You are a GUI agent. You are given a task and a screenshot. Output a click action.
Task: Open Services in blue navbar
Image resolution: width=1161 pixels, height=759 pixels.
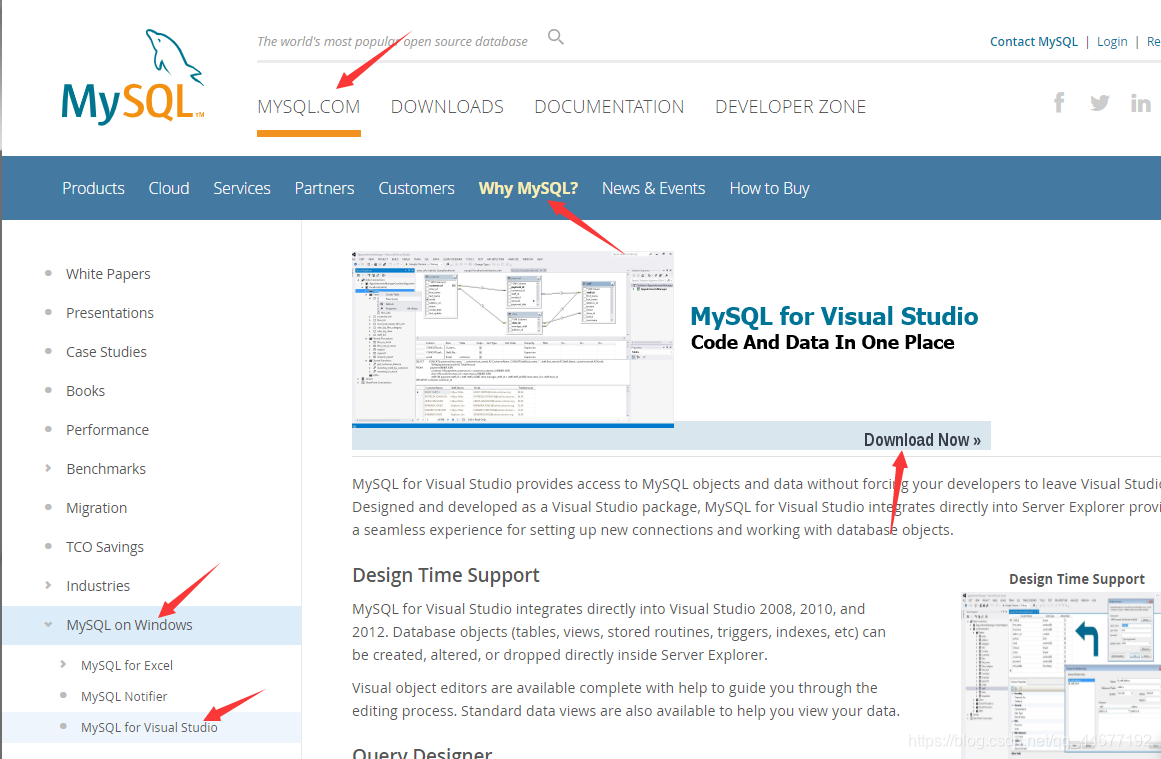click(x=242, y=188)
